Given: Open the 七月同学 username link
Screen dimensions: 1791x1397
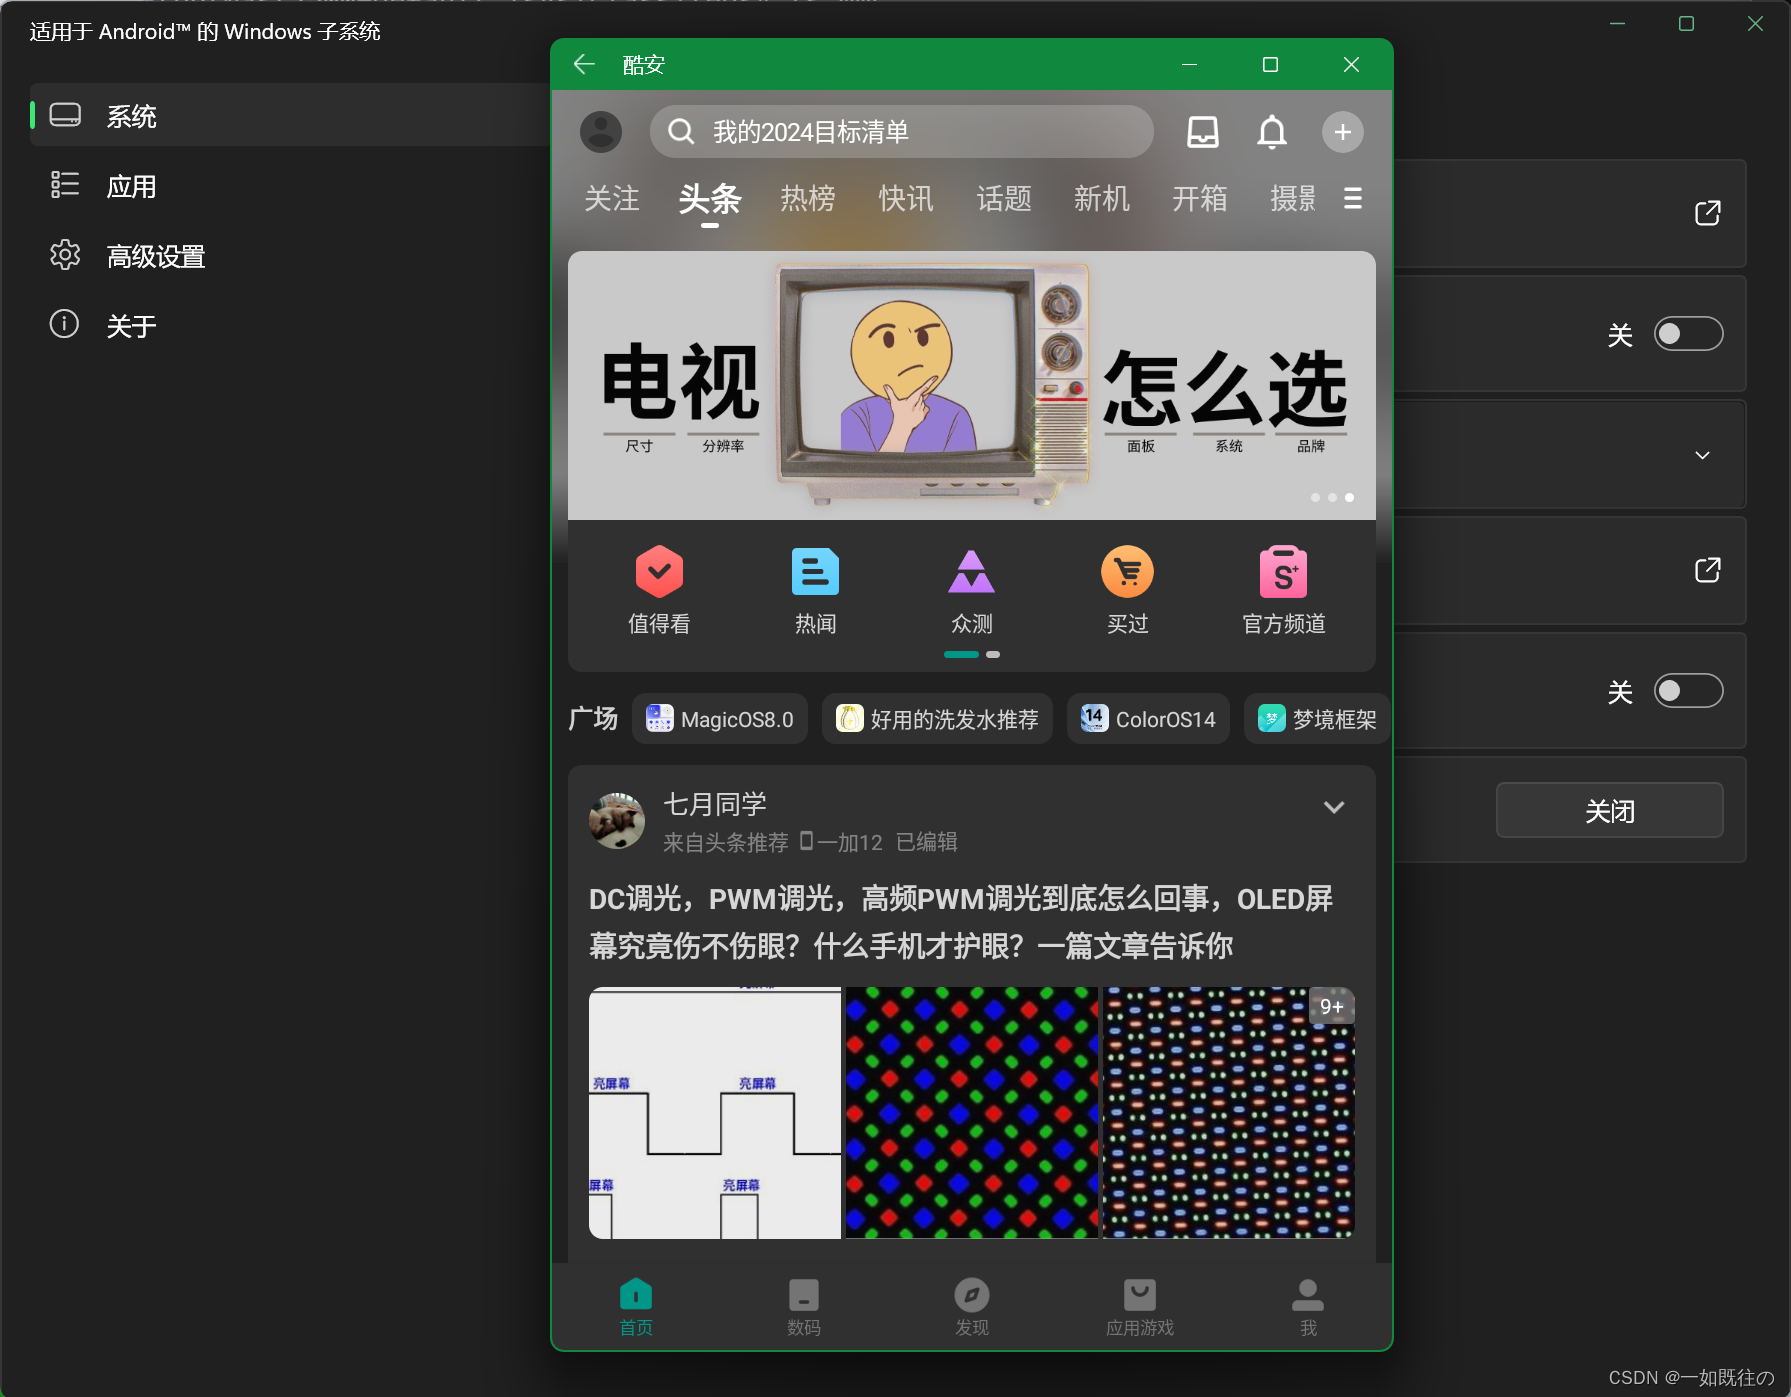Looking at the screenshot, I should 715,804.
